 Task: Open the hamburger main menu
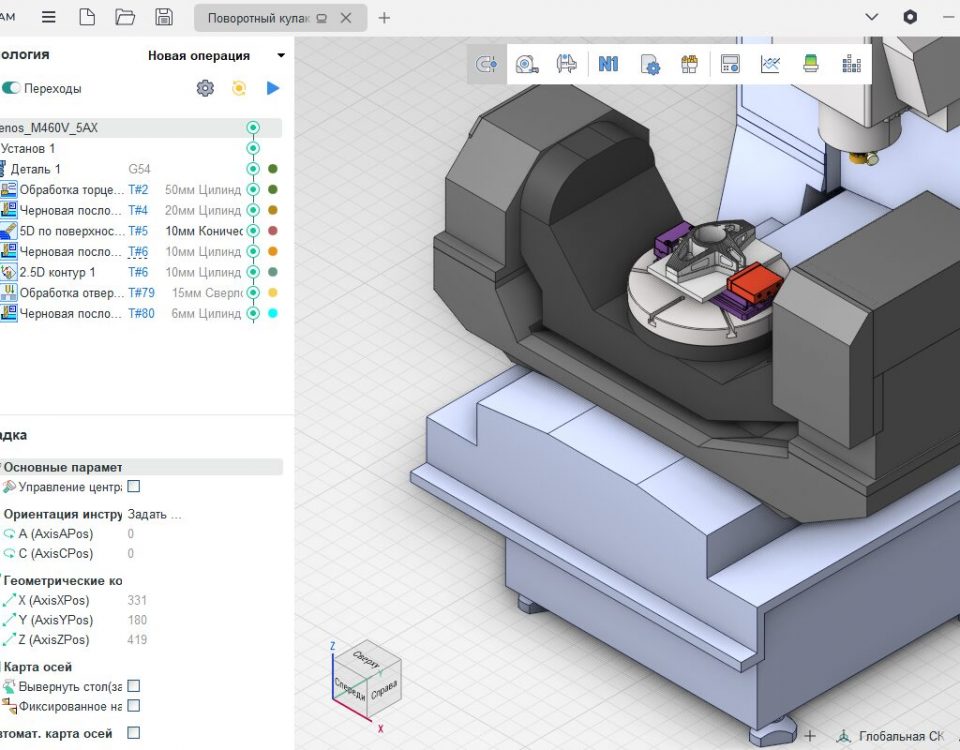tap(48, 17)
